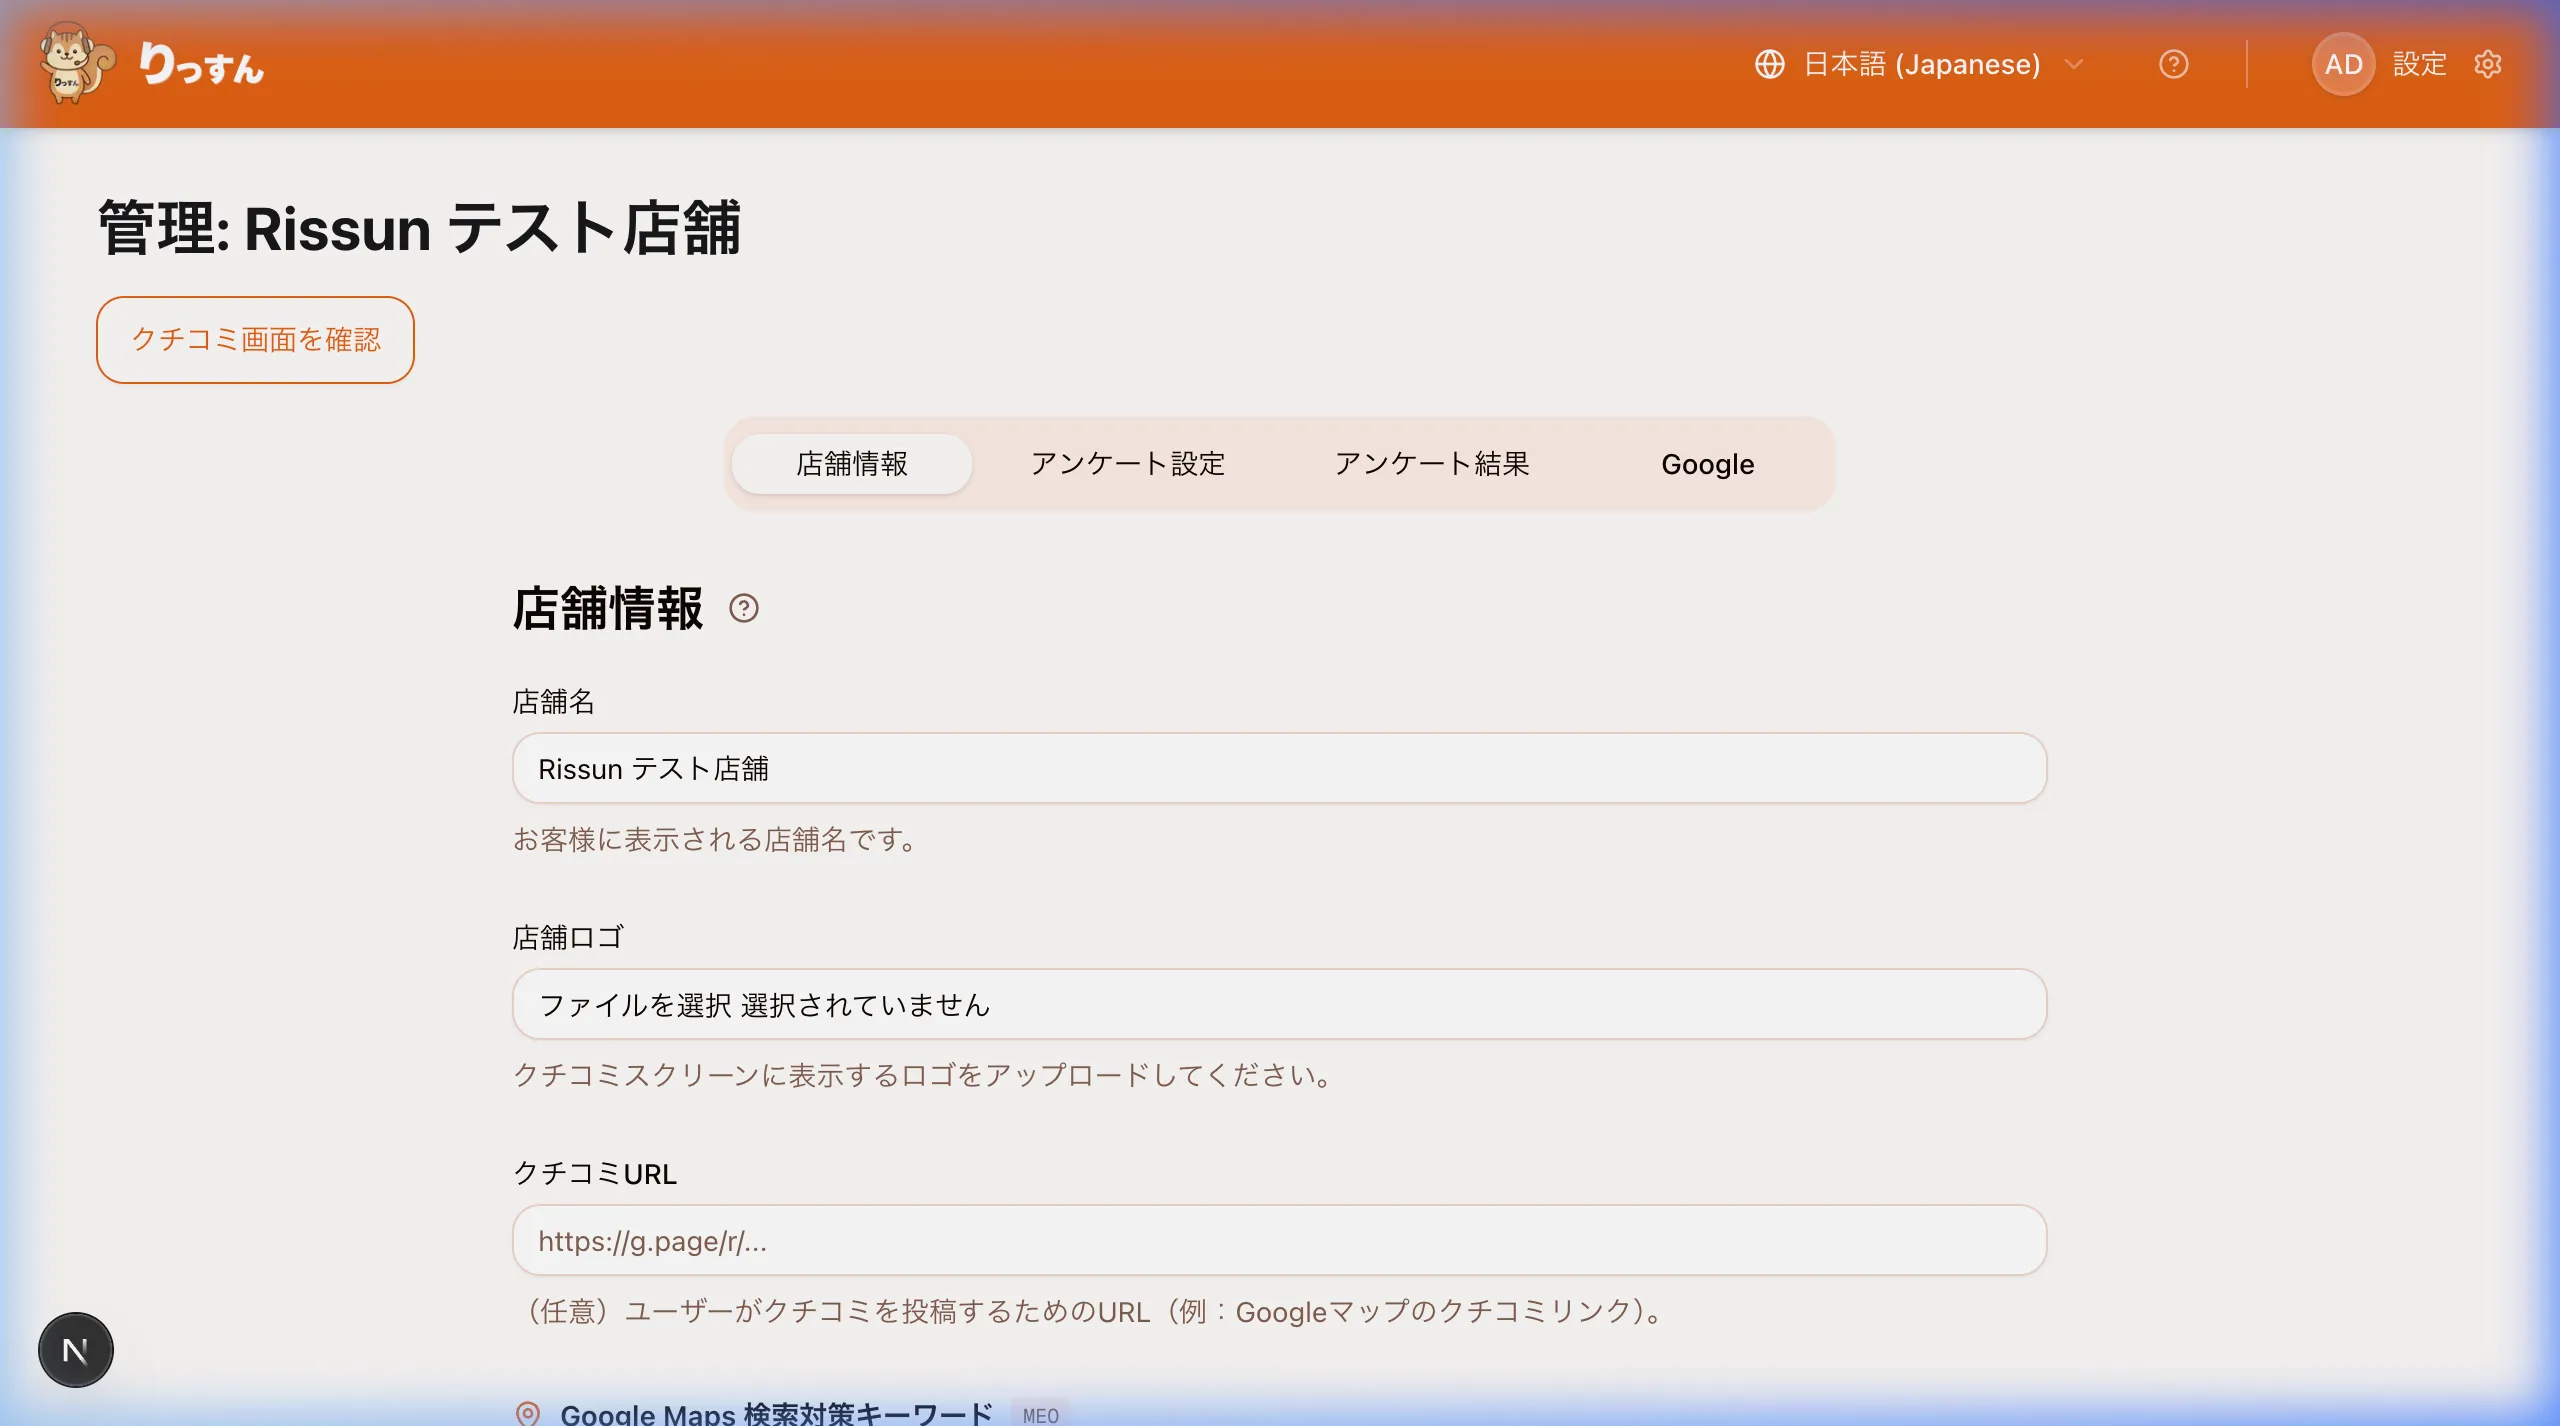Image resolution: width=2560 pixels, height=1426 pixels.
Task: Click the 店舗名 label
Action: [x=554, y=701]
